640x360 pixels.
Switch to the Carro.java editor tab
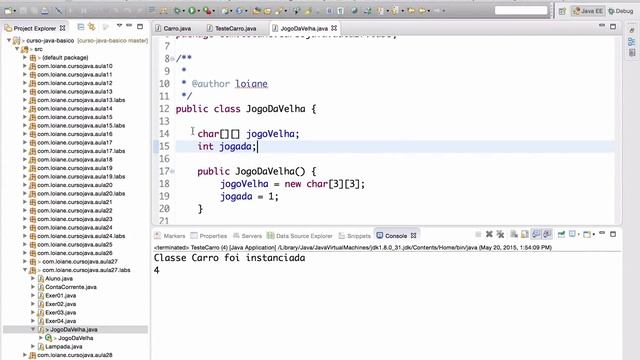pyautogui.click(x=173, y=28)
